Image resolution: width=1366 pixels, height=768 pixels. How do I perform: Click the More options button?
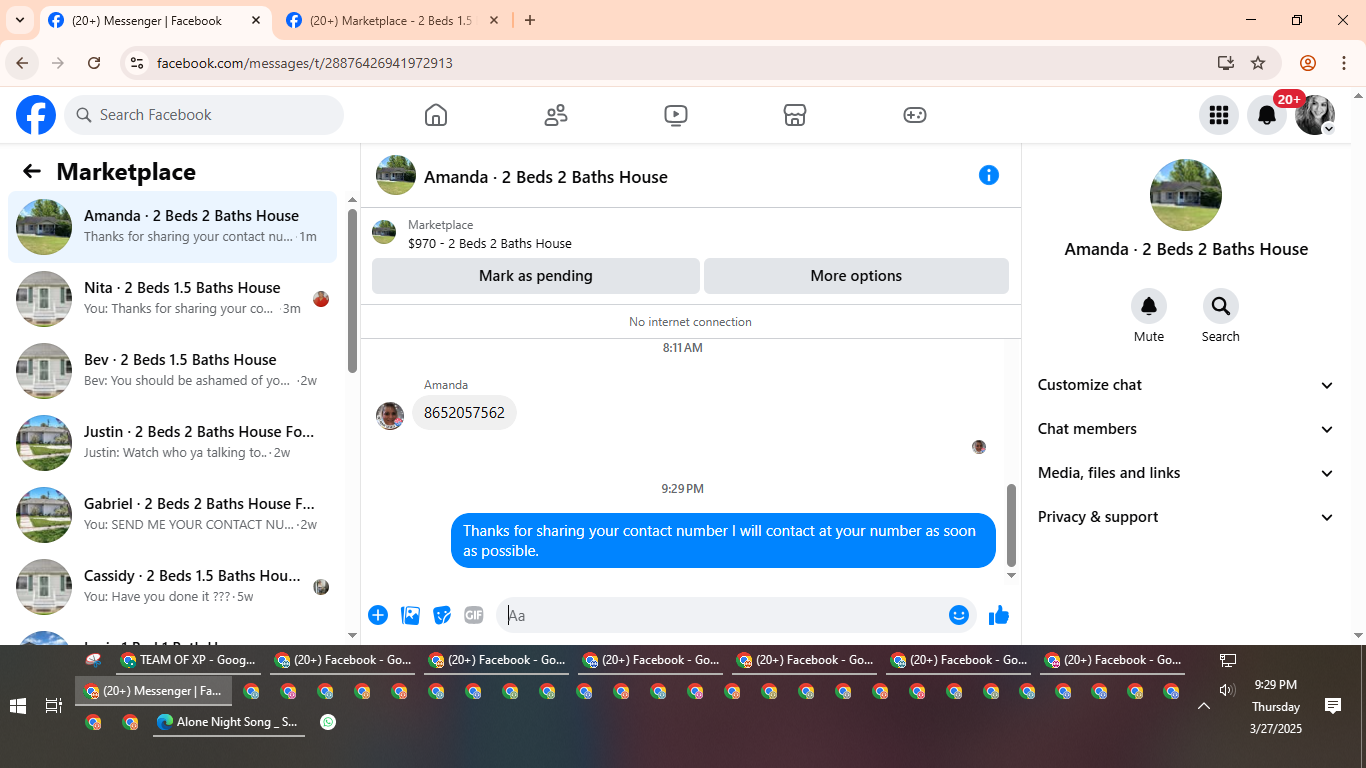(x=856, y=276)
